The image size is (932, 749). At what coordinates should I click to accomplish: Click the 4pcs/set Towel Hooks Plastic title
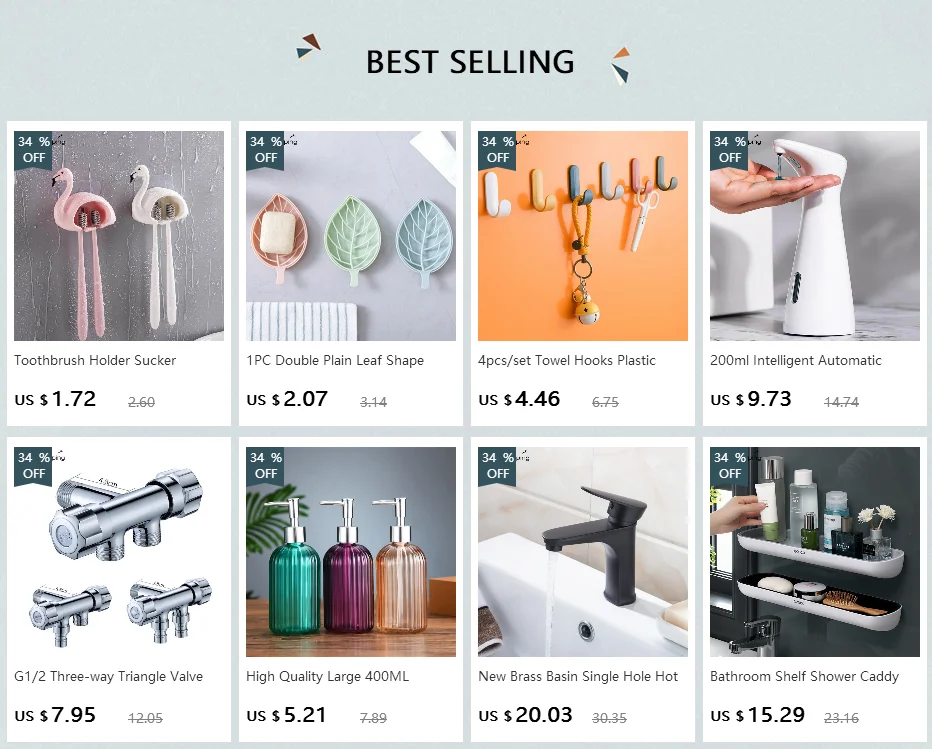click(566, 360)
